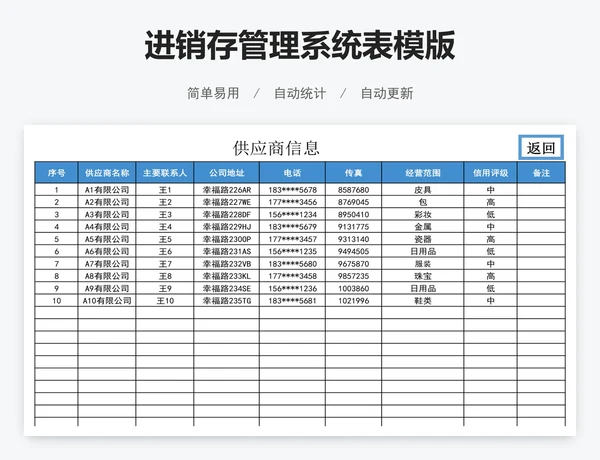Click contact cell 王5
The height and width of the screenshot is (460, 600).
[165, 239]
